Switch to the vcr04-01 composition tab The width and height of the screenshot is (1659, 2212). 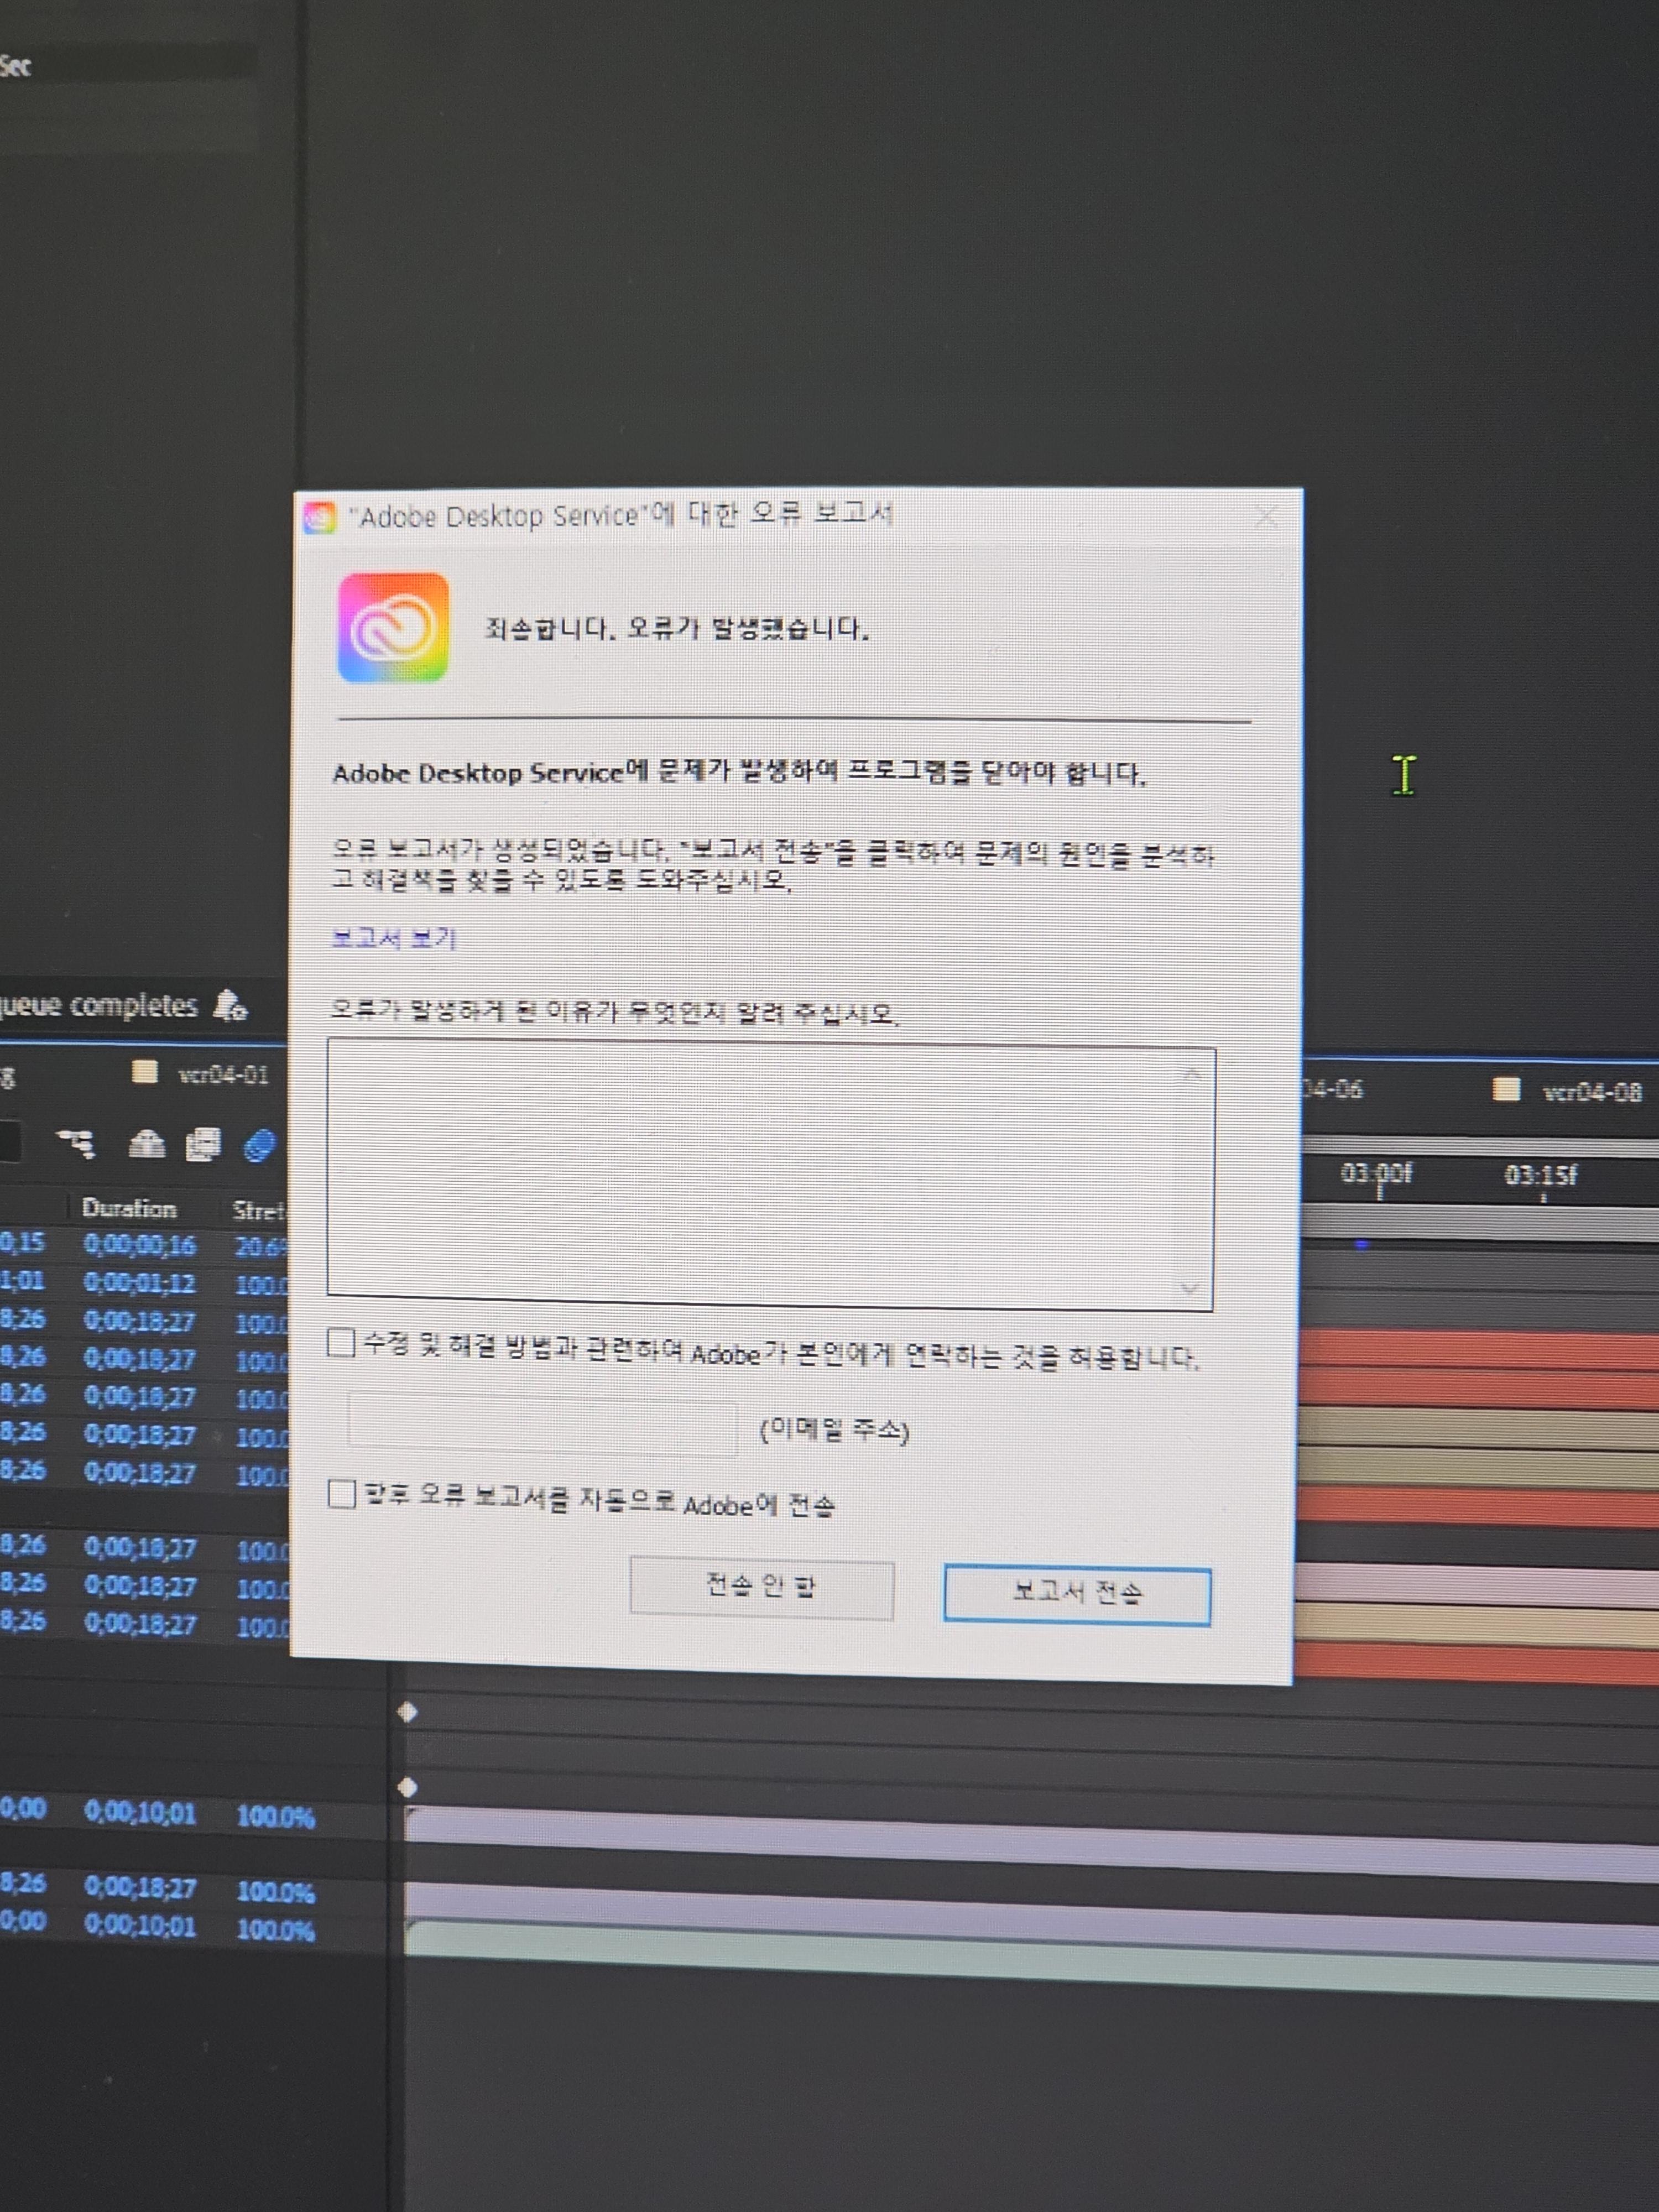pyautogui.click(x=222, y=1075)
